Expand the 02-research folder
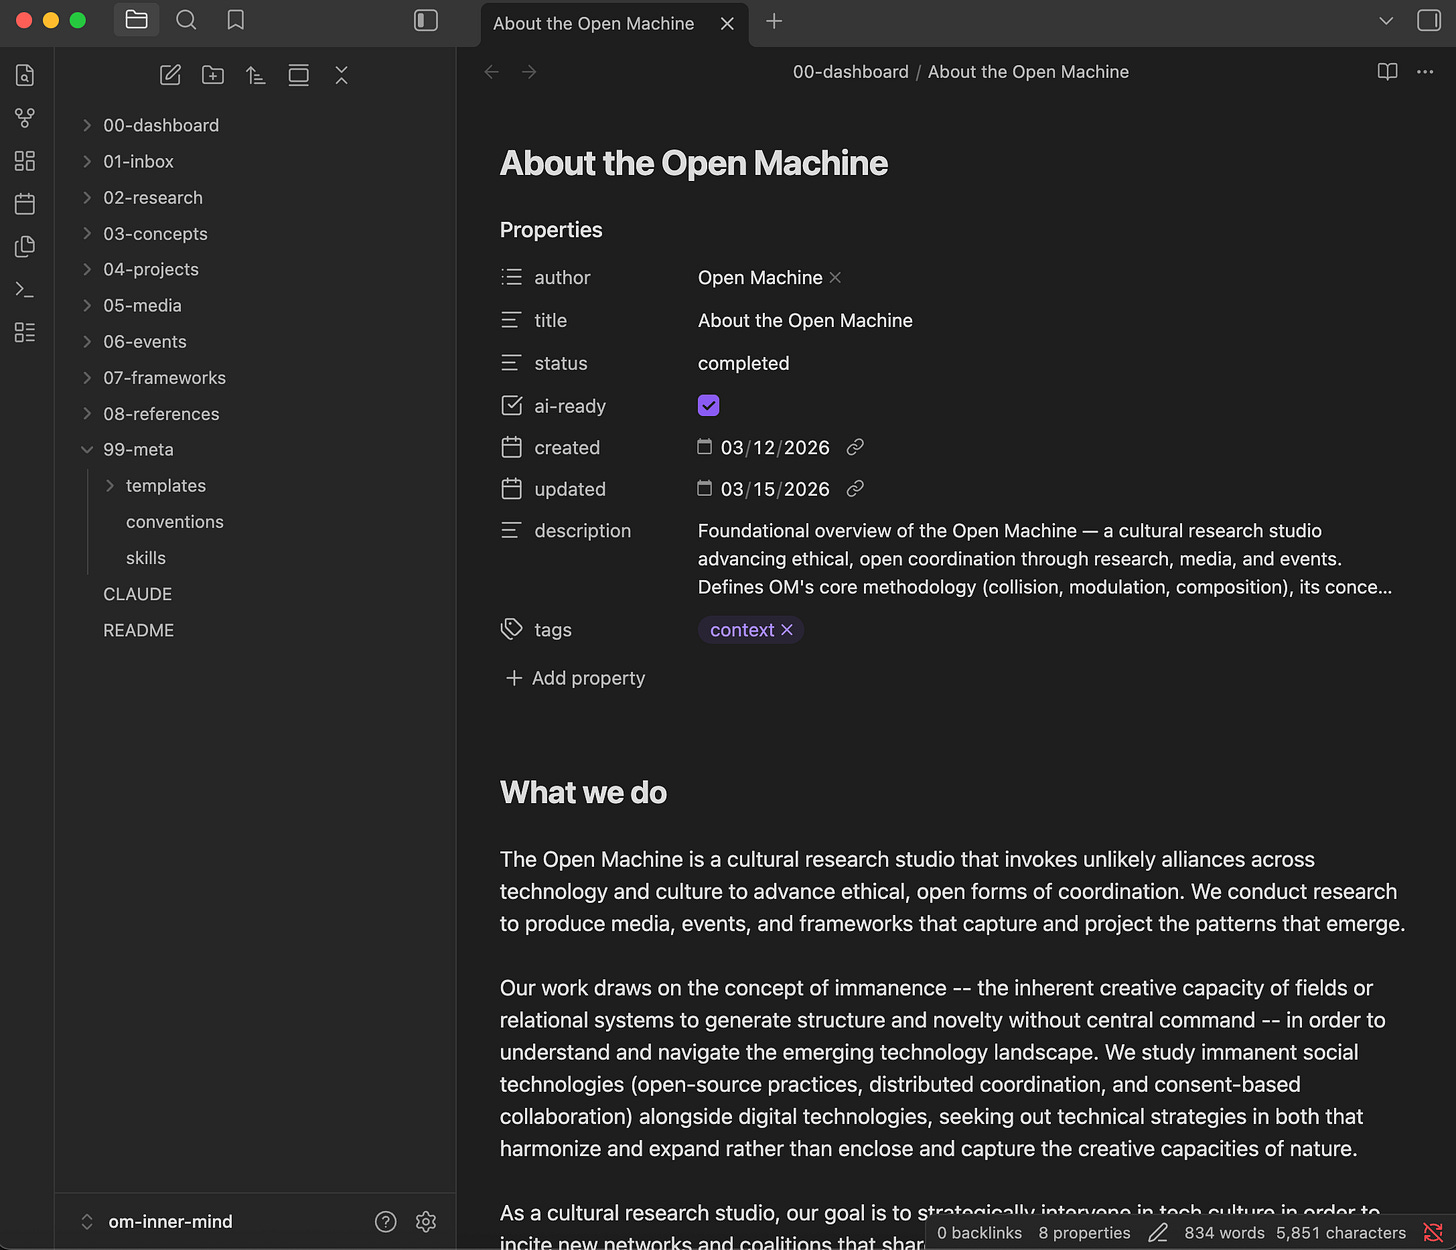 [x=87, y=197]
